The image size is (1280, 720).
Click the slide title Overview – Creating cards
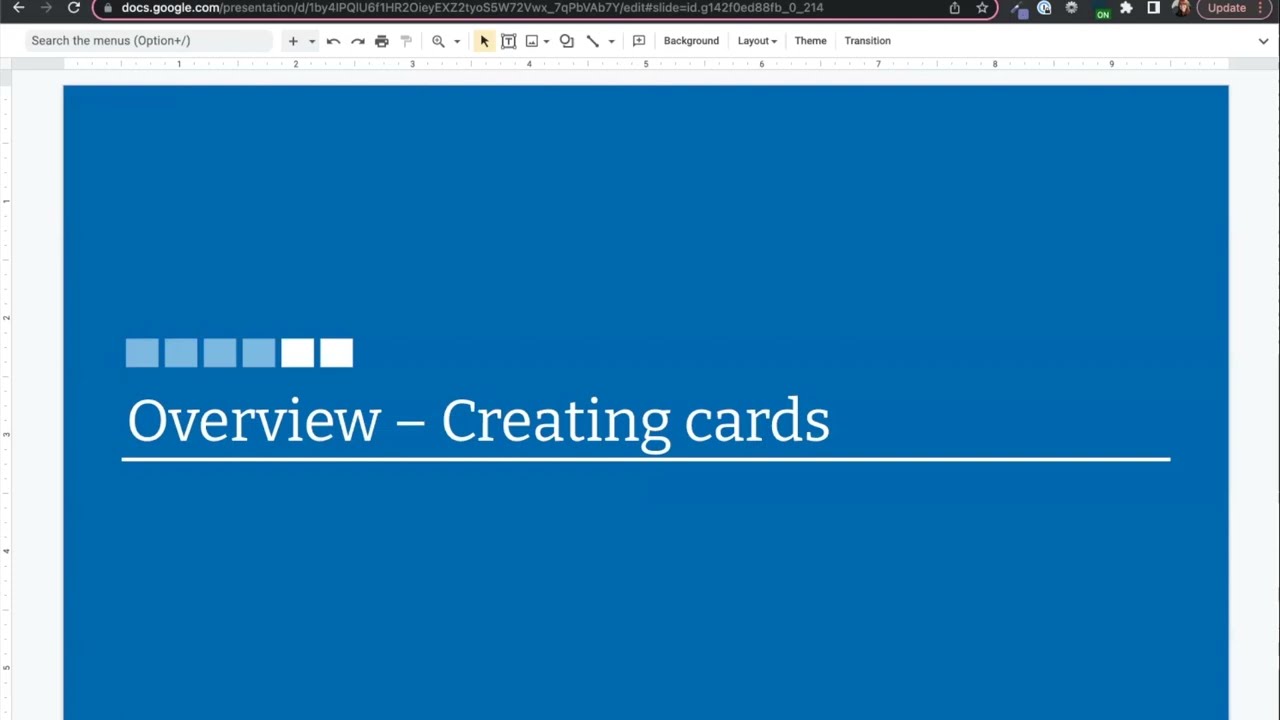click(x=478, y=420)
